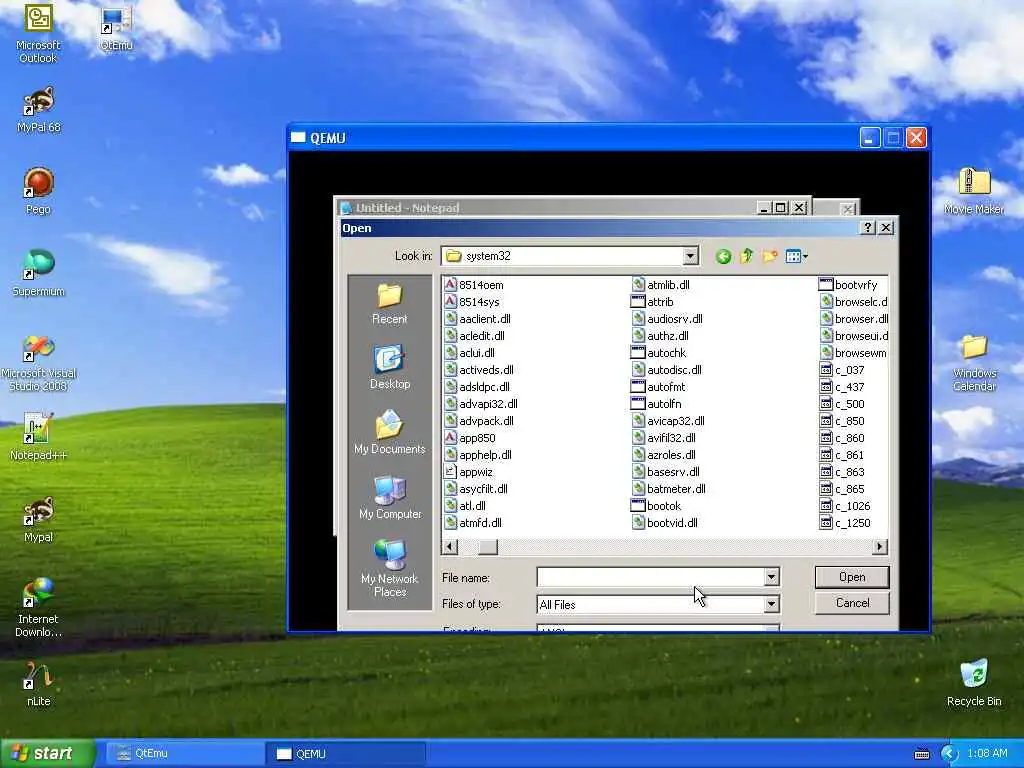The image size is (1024, 768).
Task: Select file atmlib.dll
Action: tap(661, 285)
